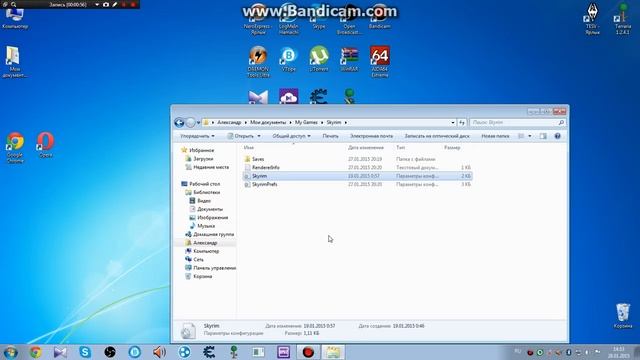This screenshot has width=640, height=360.
Task: Sort by the Размер column header
Action: [x=452, y=147]
